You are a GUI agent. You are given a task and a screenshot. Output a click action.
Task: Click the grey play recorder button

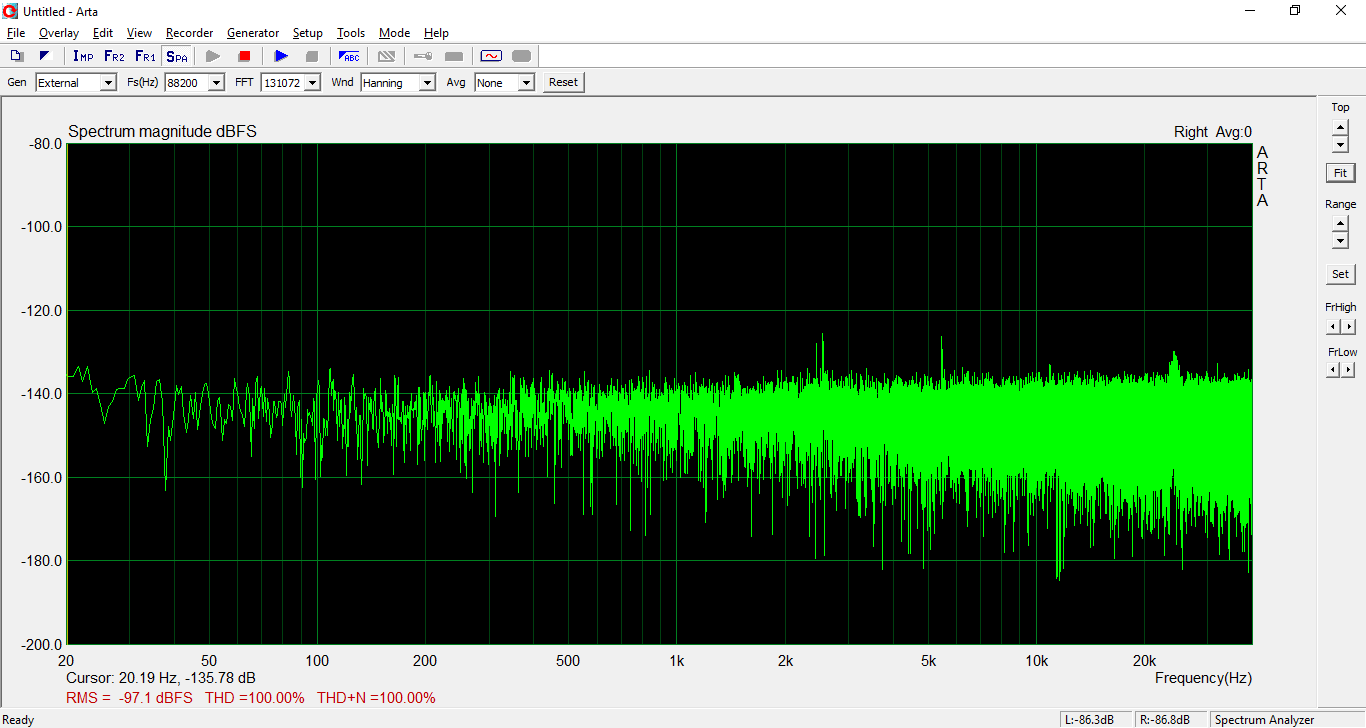click(213, 56)
